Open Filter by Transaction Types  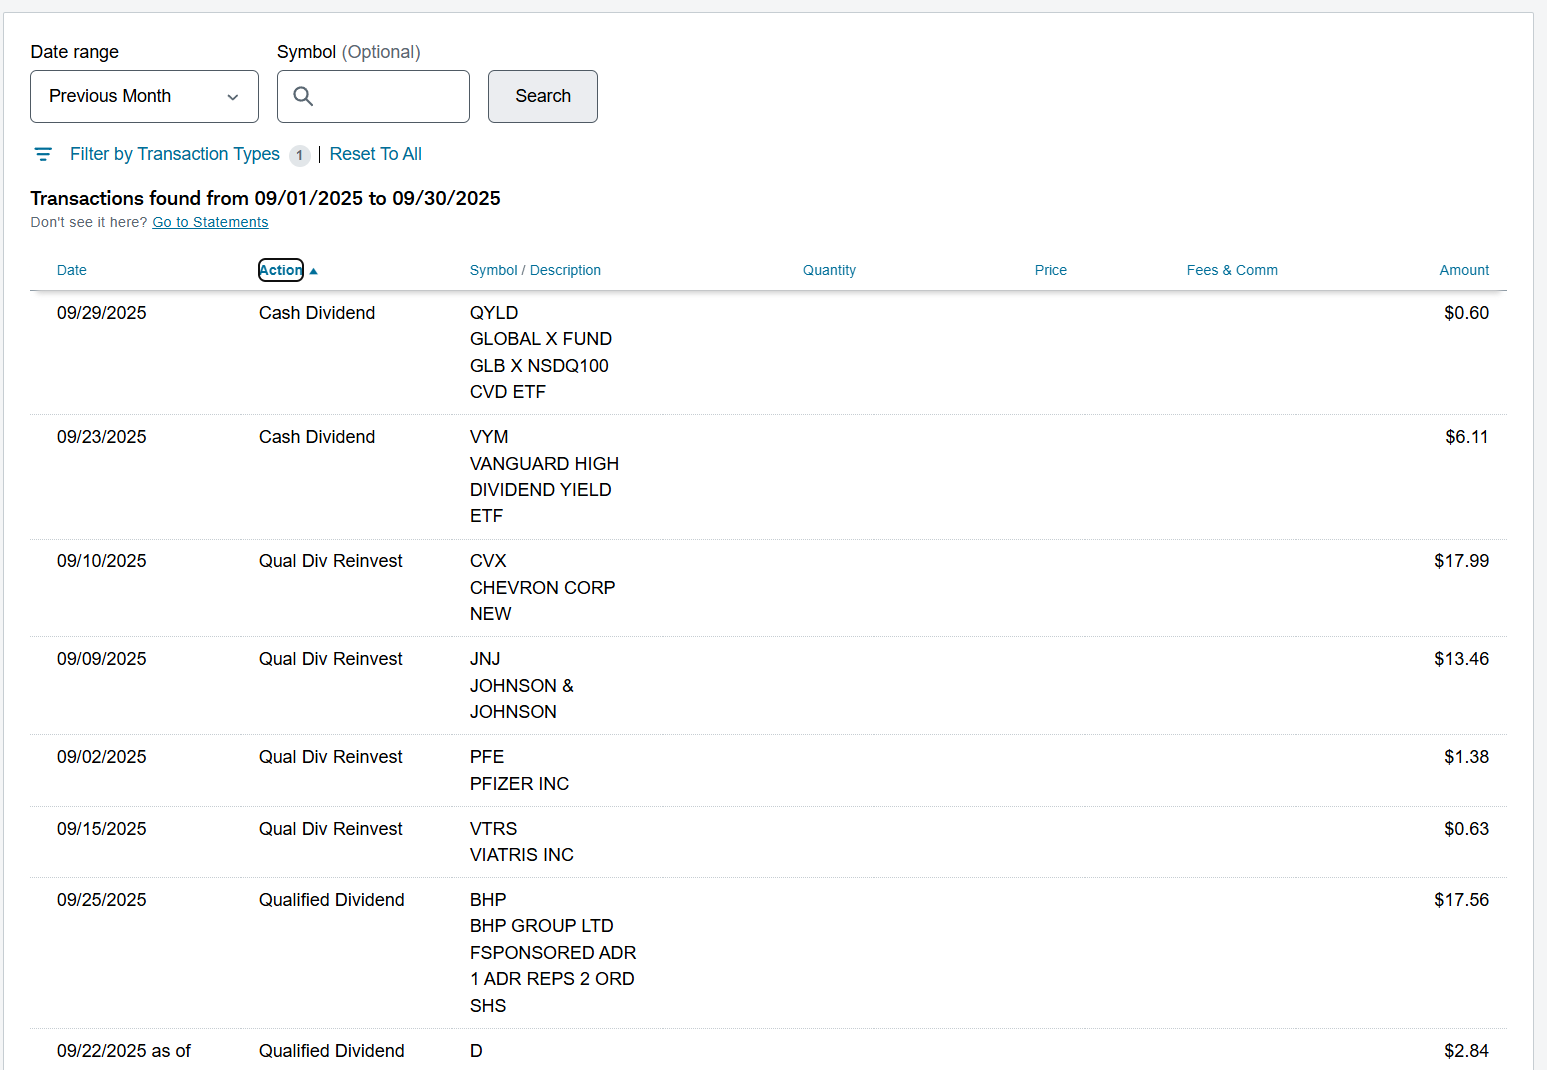[174, 154]
